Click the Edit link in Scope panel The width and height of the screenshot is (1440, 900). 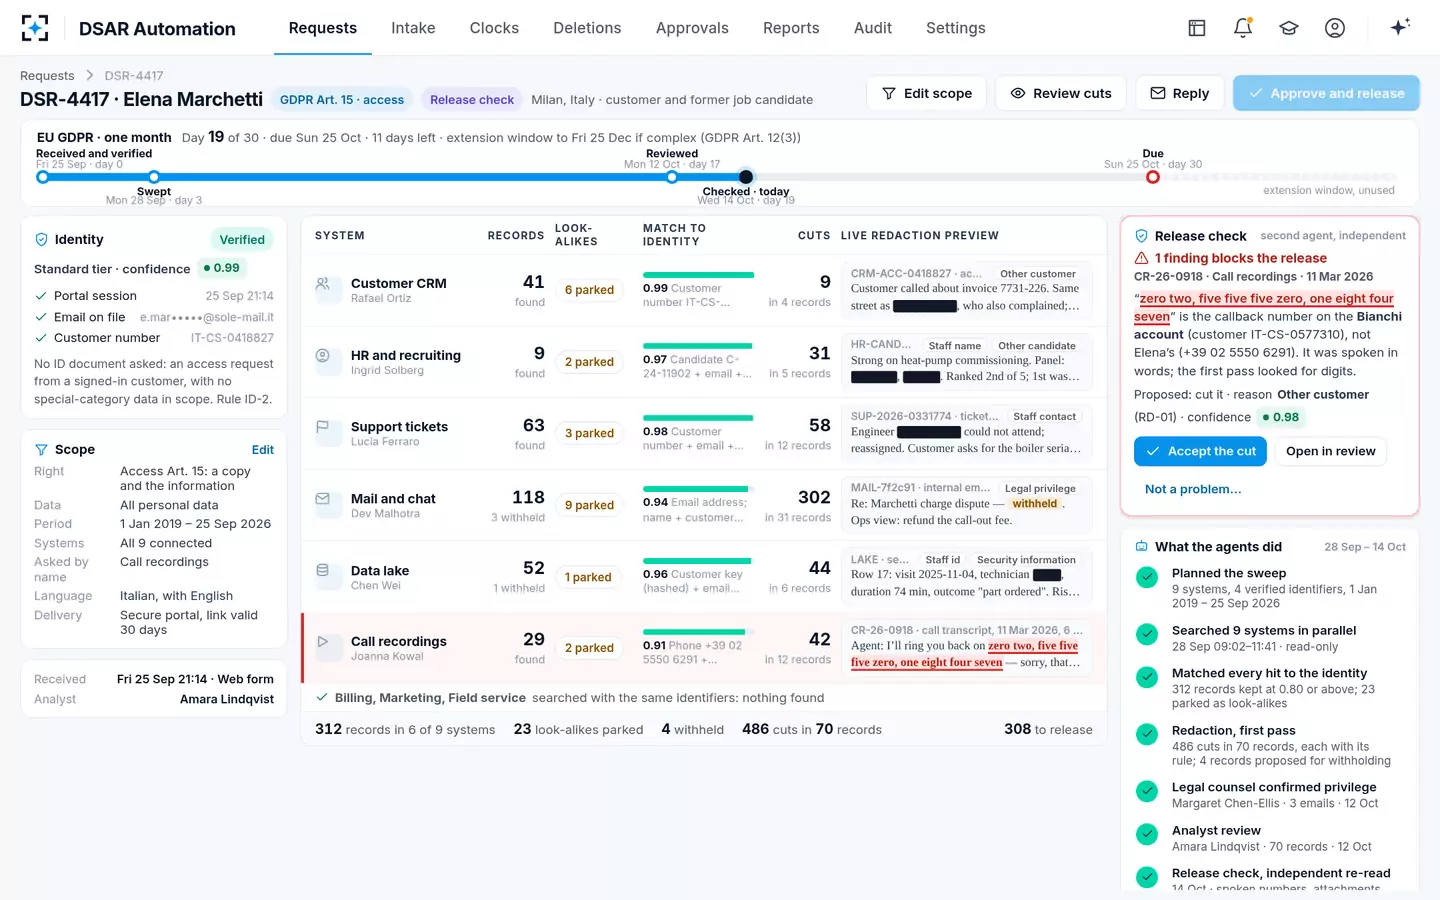pyautogui.click(x=263, y=450)
